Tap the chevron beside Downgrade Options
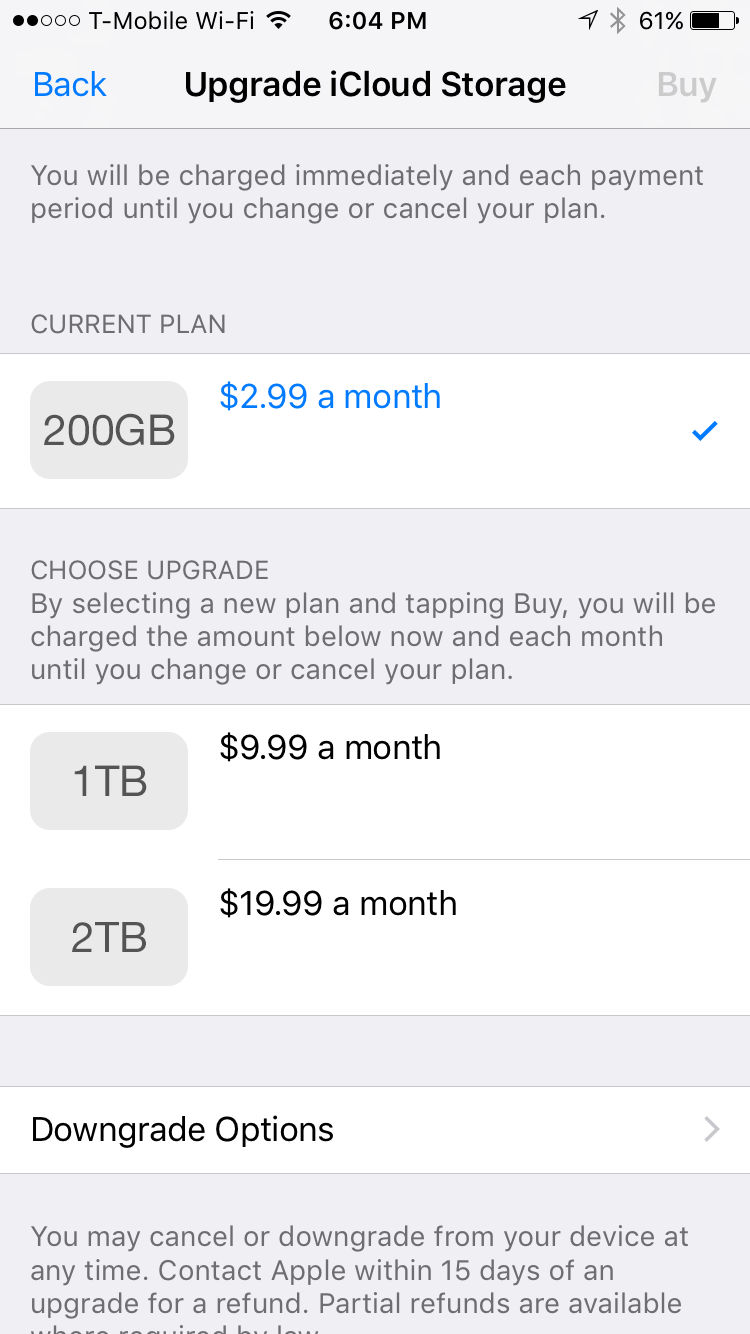This screenshot has width=750, height=1334. click(711, 1129)
